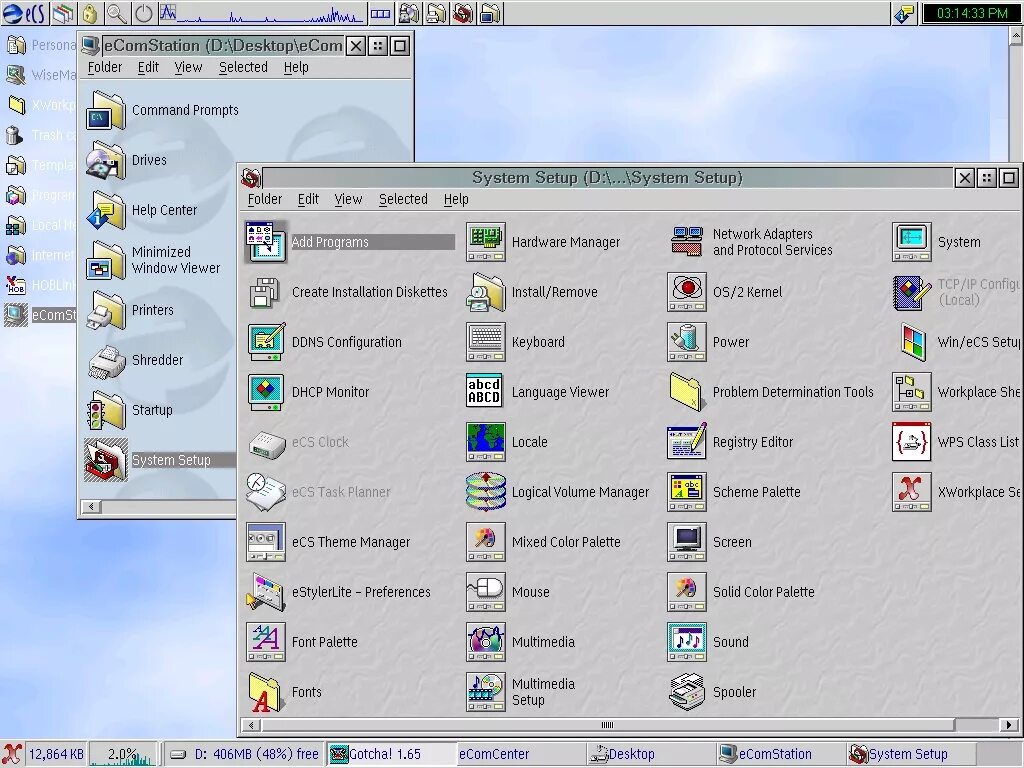
Task: Open Keyboard settings icon
Action: coord(485,342)
